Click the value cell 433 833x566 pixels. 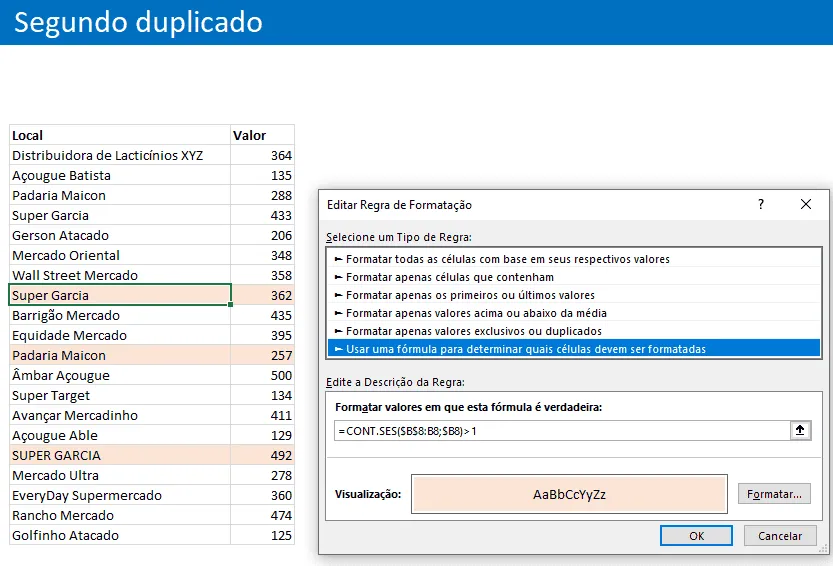[x=262, y=215]
